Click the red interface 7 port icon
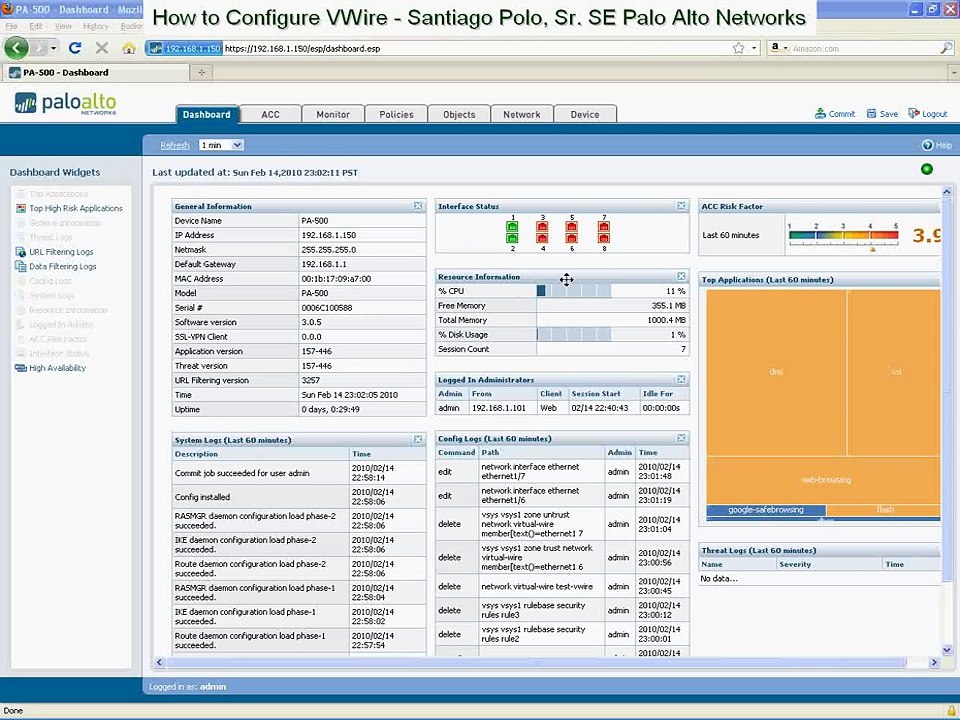The height and width of the screenshot is (720, 960). pos(604,227)
